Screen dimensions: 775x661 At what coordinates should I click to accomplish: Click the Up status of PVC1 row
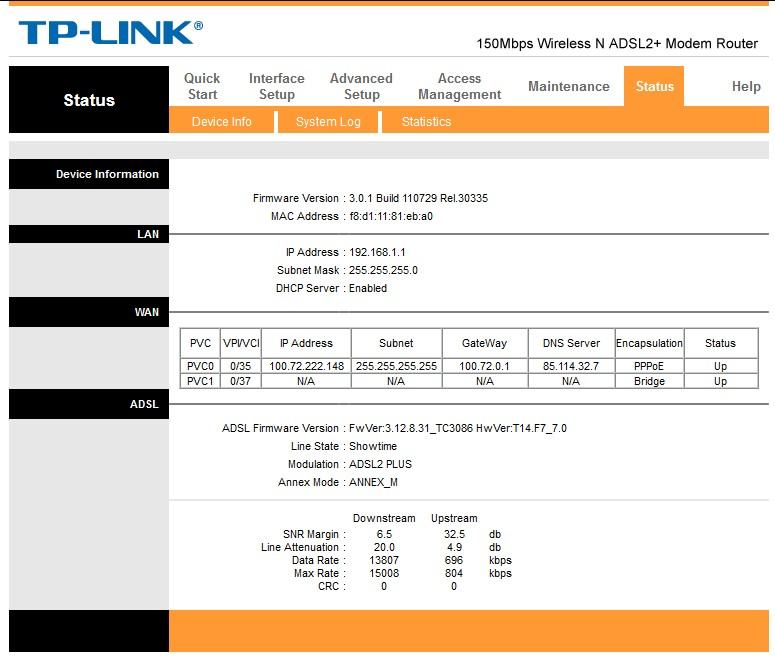tap(720, 381)
